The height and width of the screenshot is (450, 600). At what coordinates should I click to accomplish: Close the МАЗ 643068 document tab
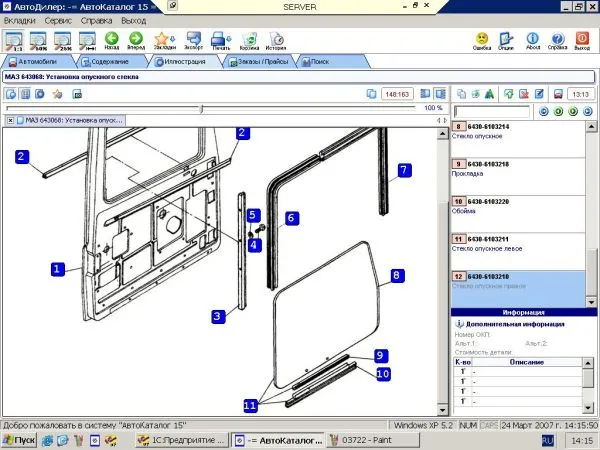click(10, 120)
